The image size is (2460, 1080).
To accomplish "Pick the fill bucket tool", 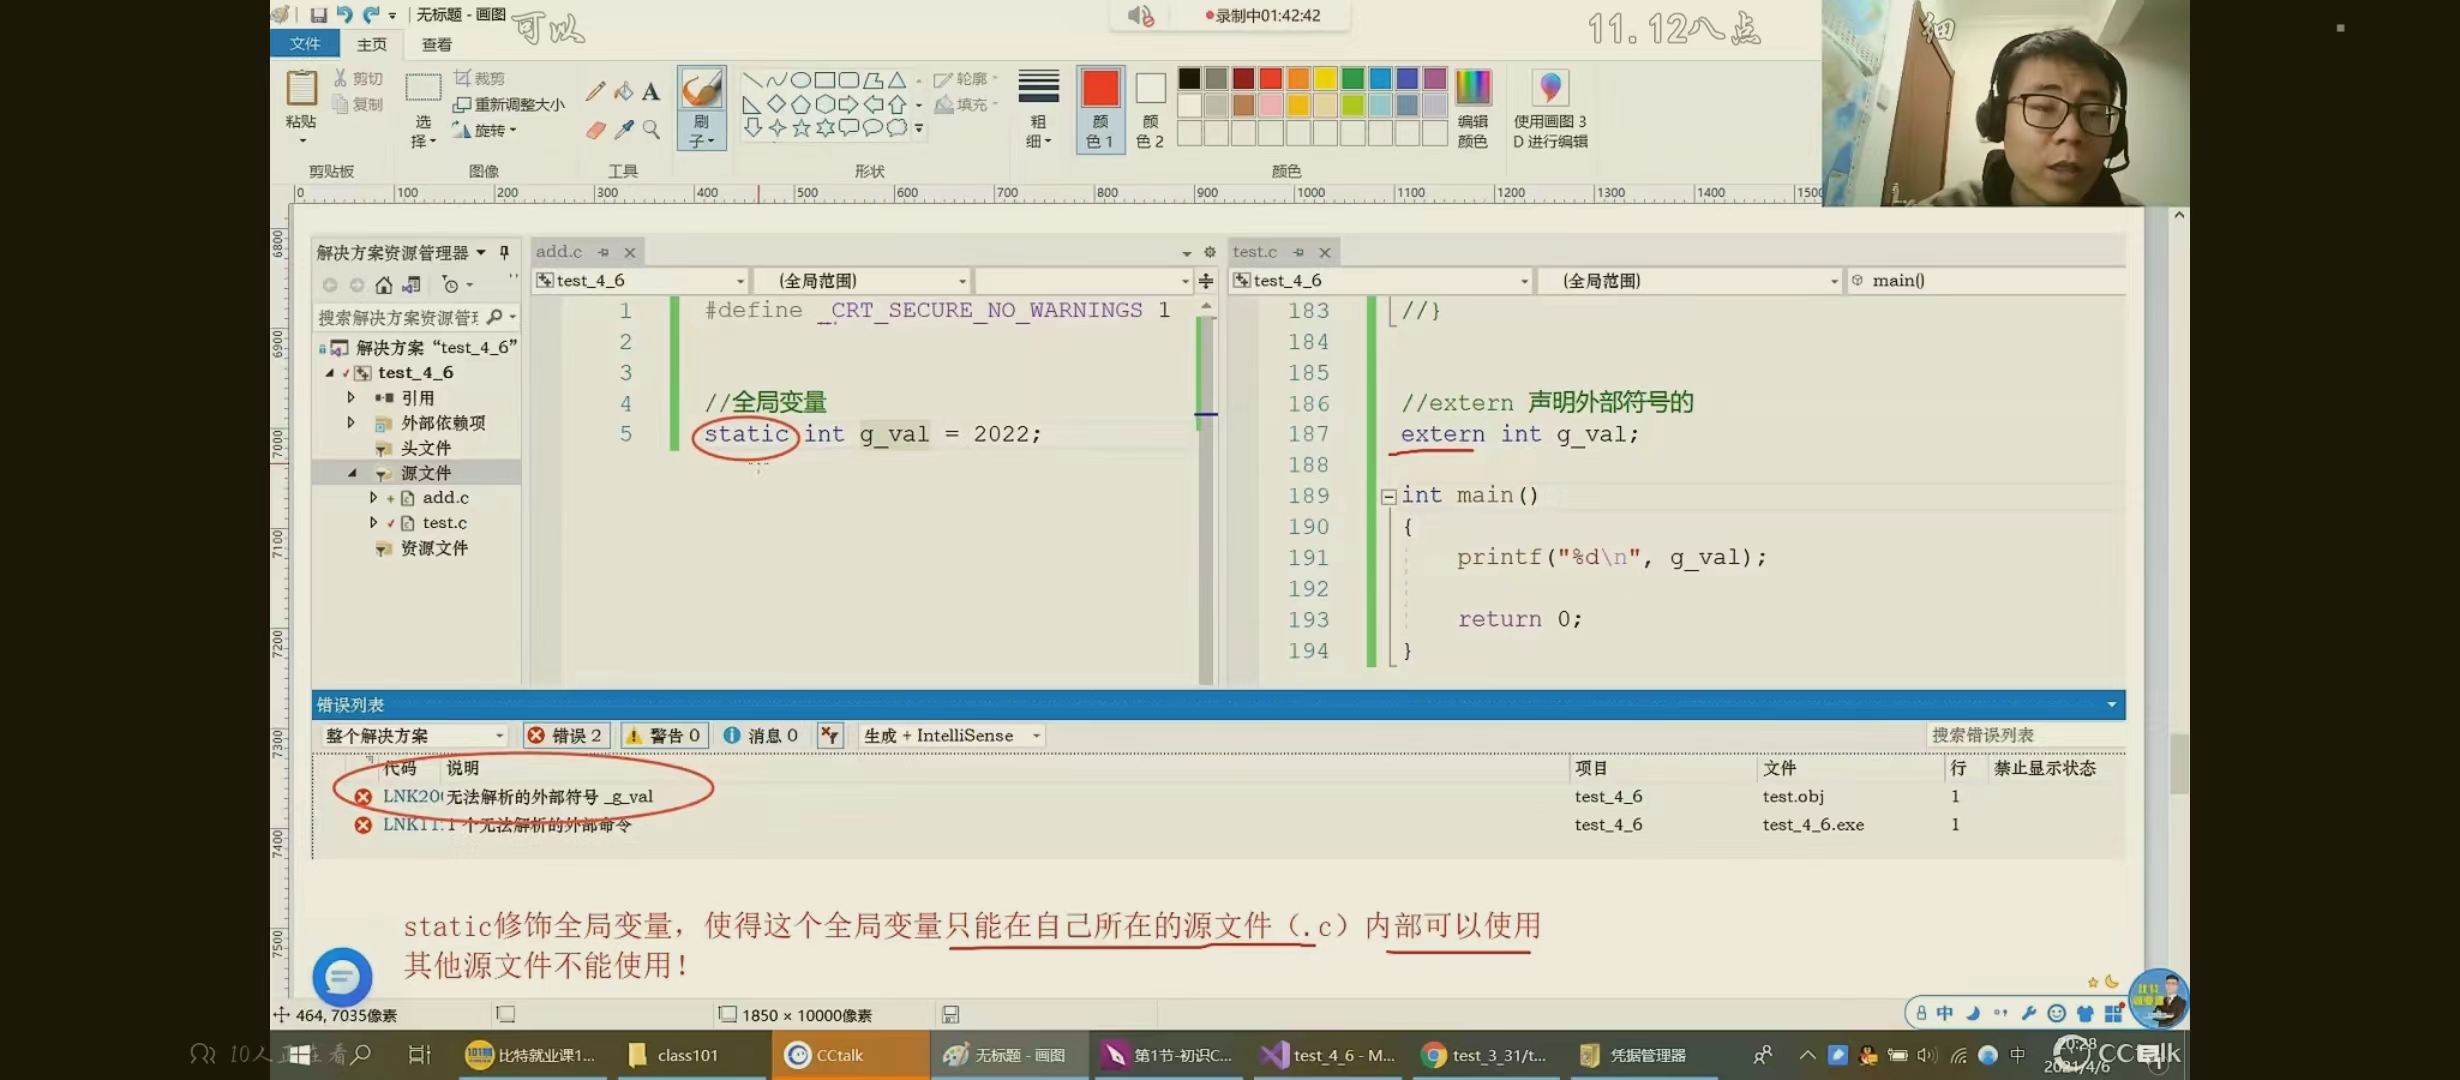I will tap(623, 92).
